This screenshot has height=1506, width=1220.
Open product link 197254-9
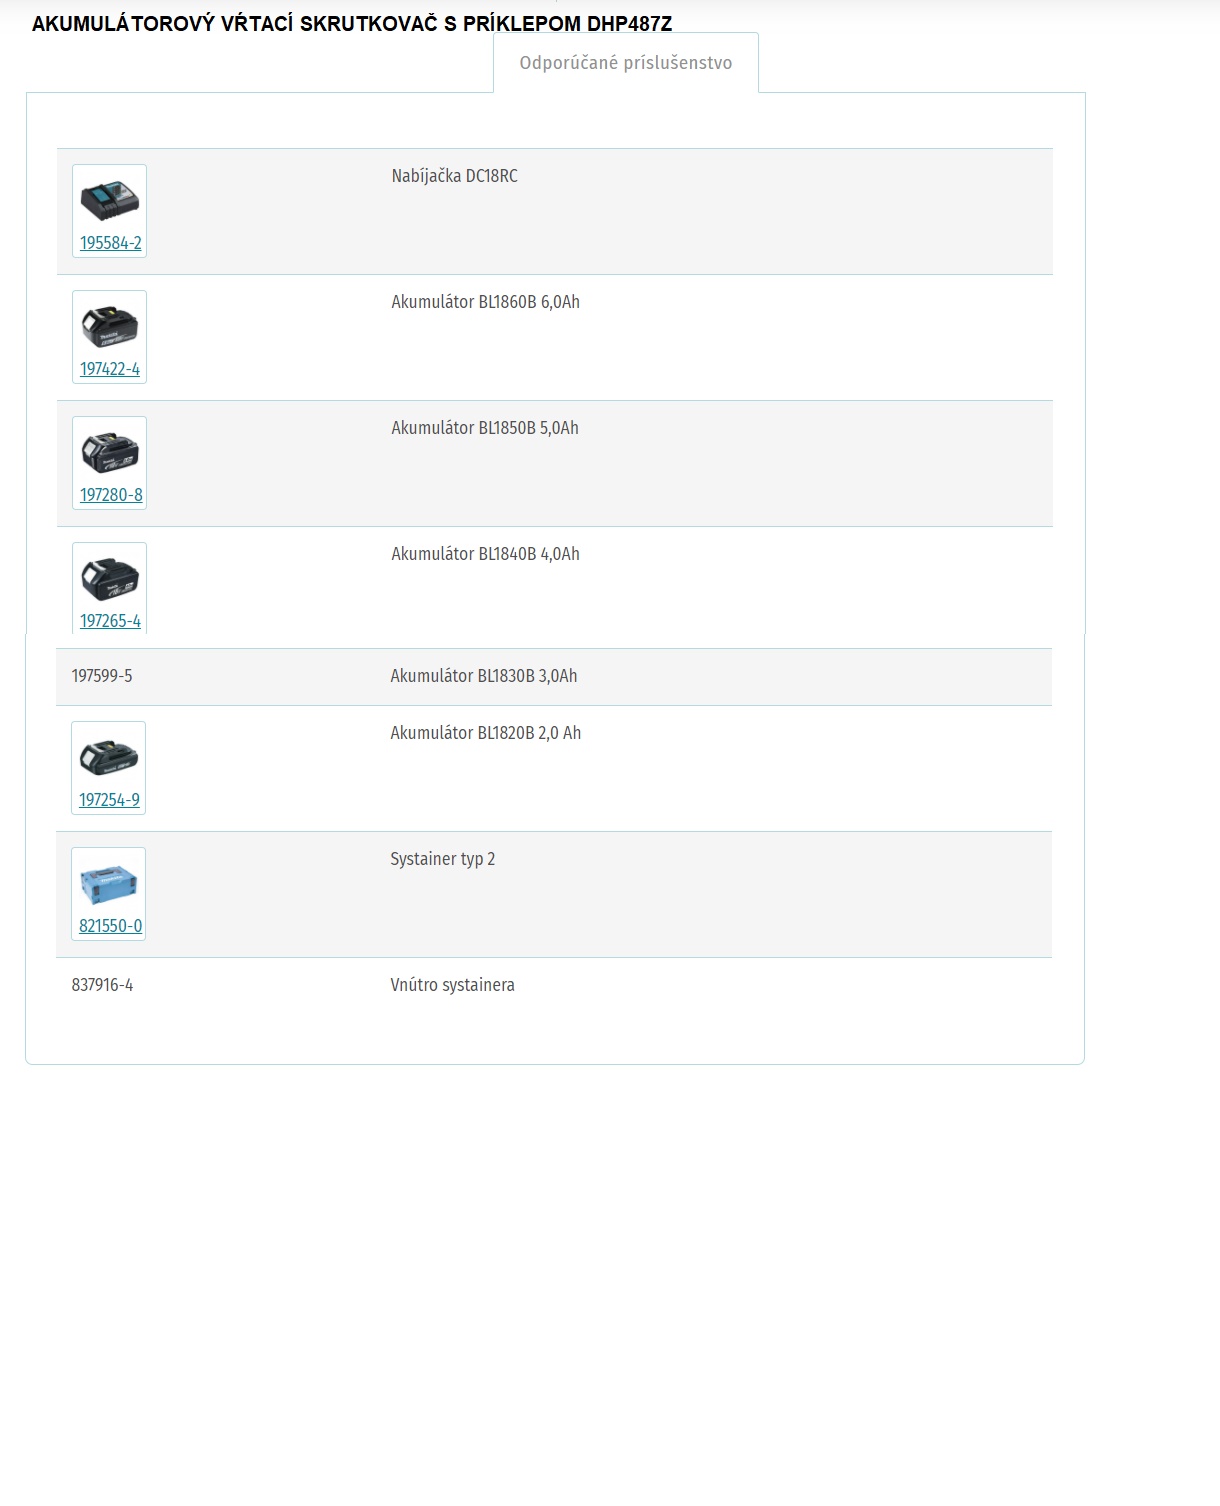click(x=109, y=800)
